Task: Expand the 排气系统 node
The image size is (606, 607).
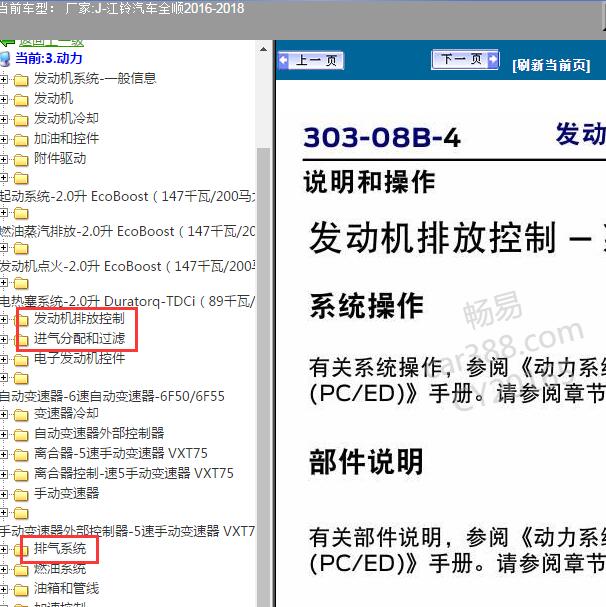Action: pos(3,549)
